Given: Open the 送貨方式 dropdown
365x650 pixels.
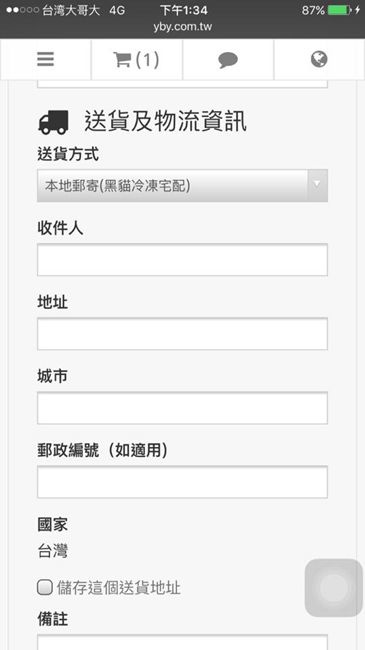Looking at the screenshot, I should click(x=182, y=186).
